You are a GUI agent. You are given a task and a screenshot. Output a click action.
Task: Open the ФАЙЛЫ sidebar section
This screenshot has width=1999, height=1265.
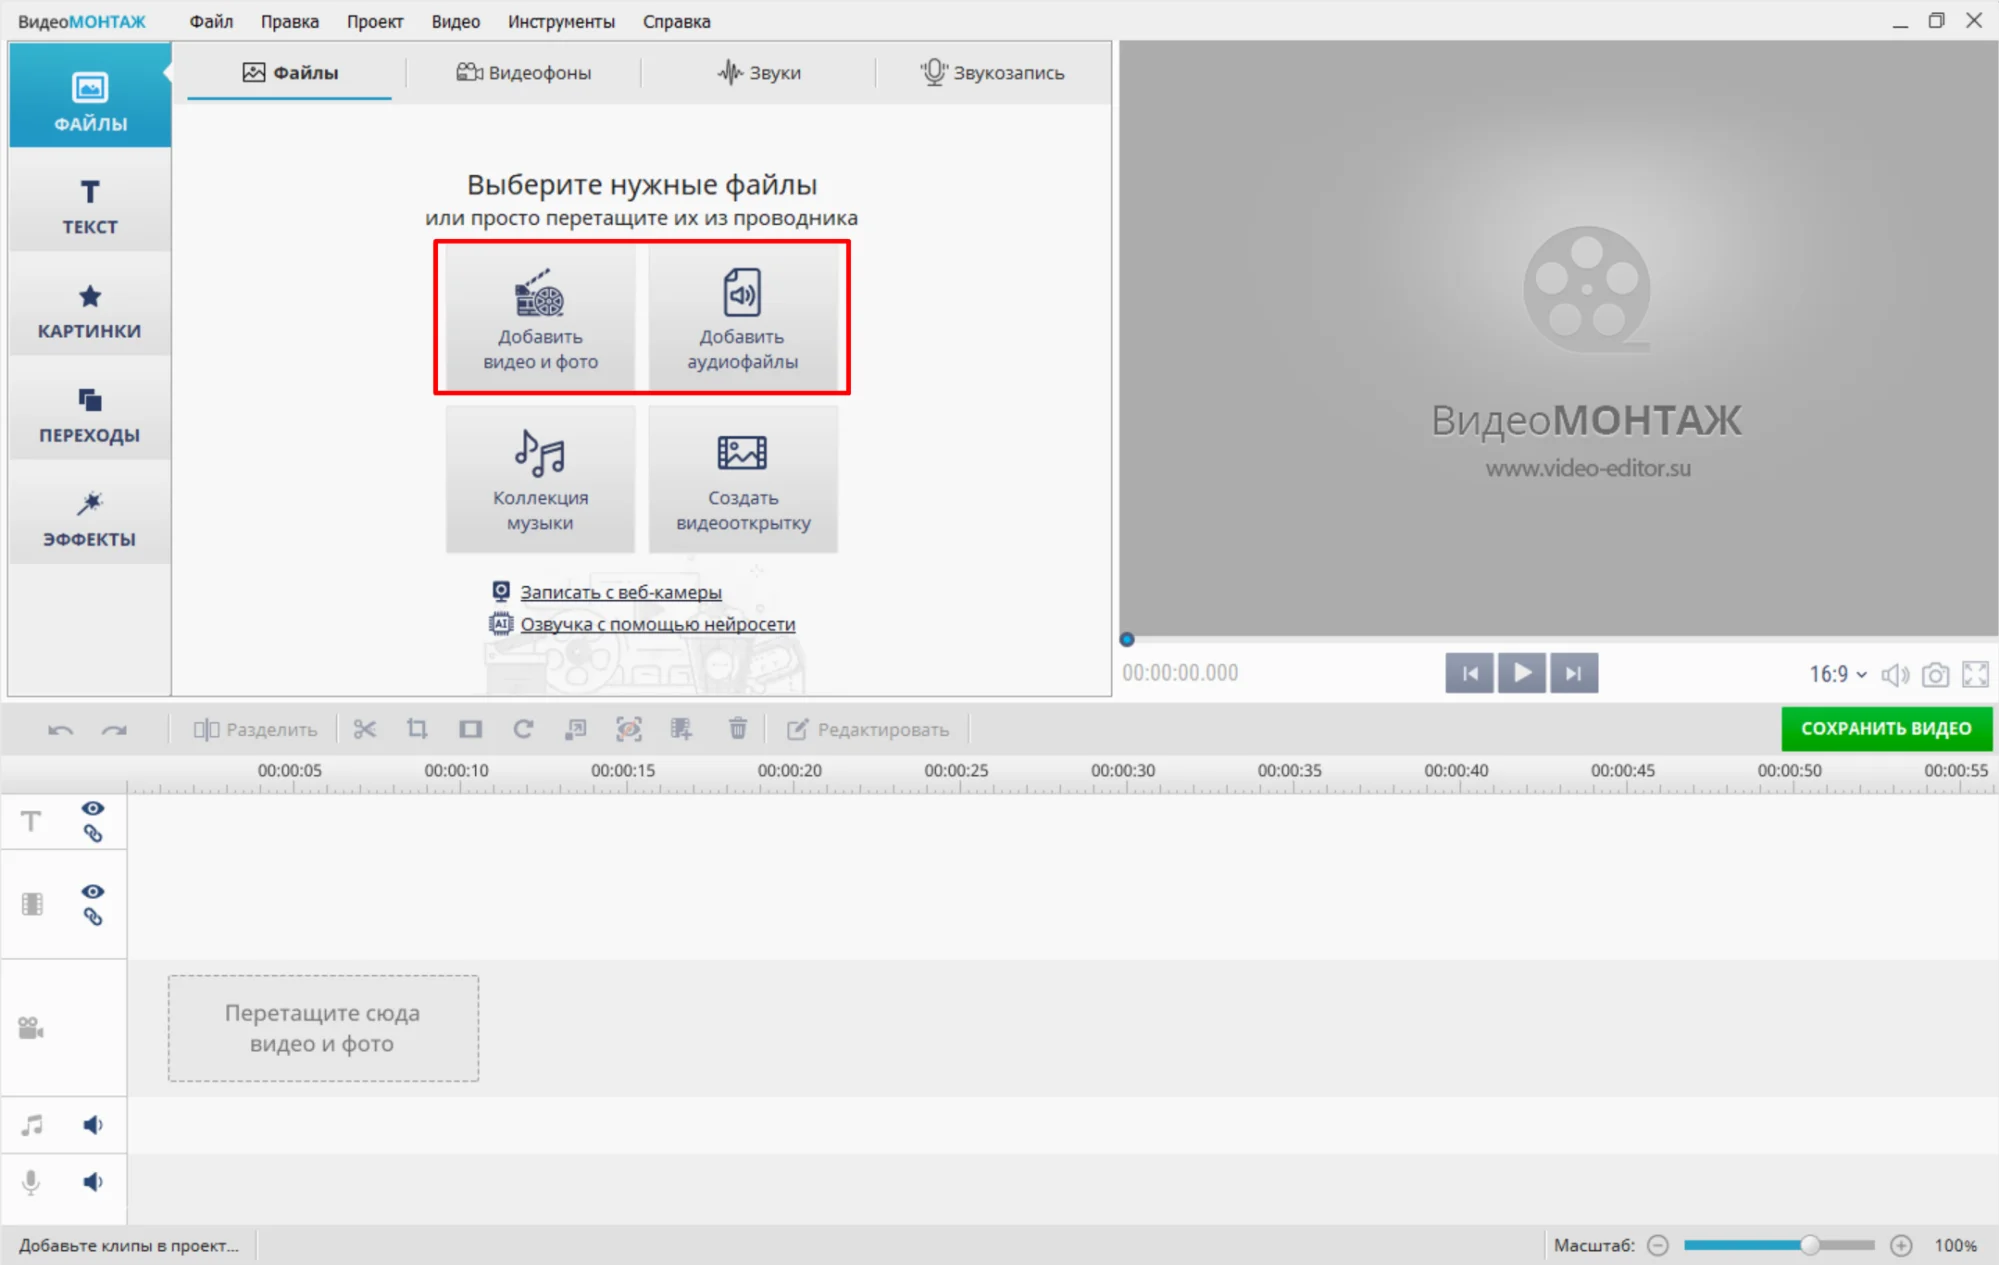click(90, 97)
